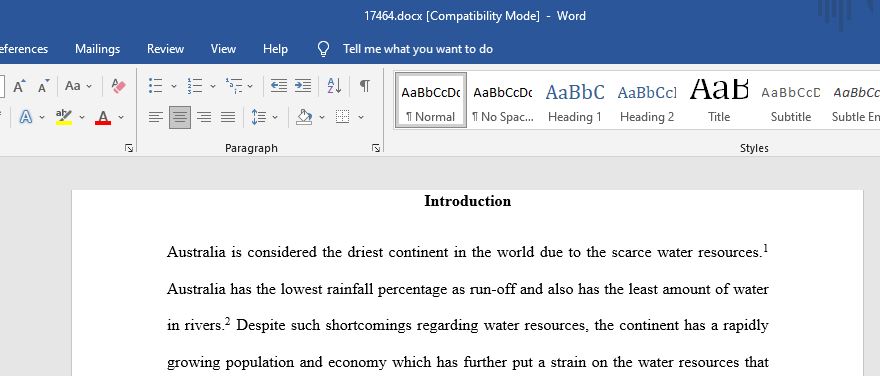The width and height of the screenshot is (880, 376).
Task: Apply the Heading 1 style
Action: pyautogui.click(x=575, y=101)
